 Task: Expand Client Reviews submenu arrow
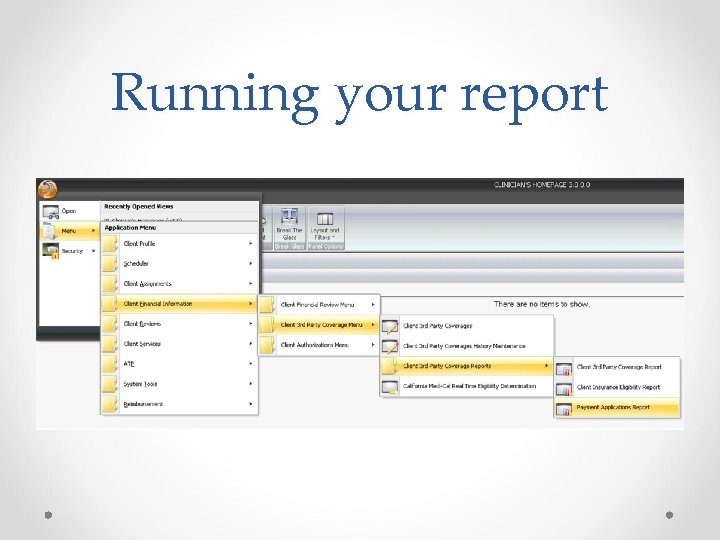(x=251, y=324)
